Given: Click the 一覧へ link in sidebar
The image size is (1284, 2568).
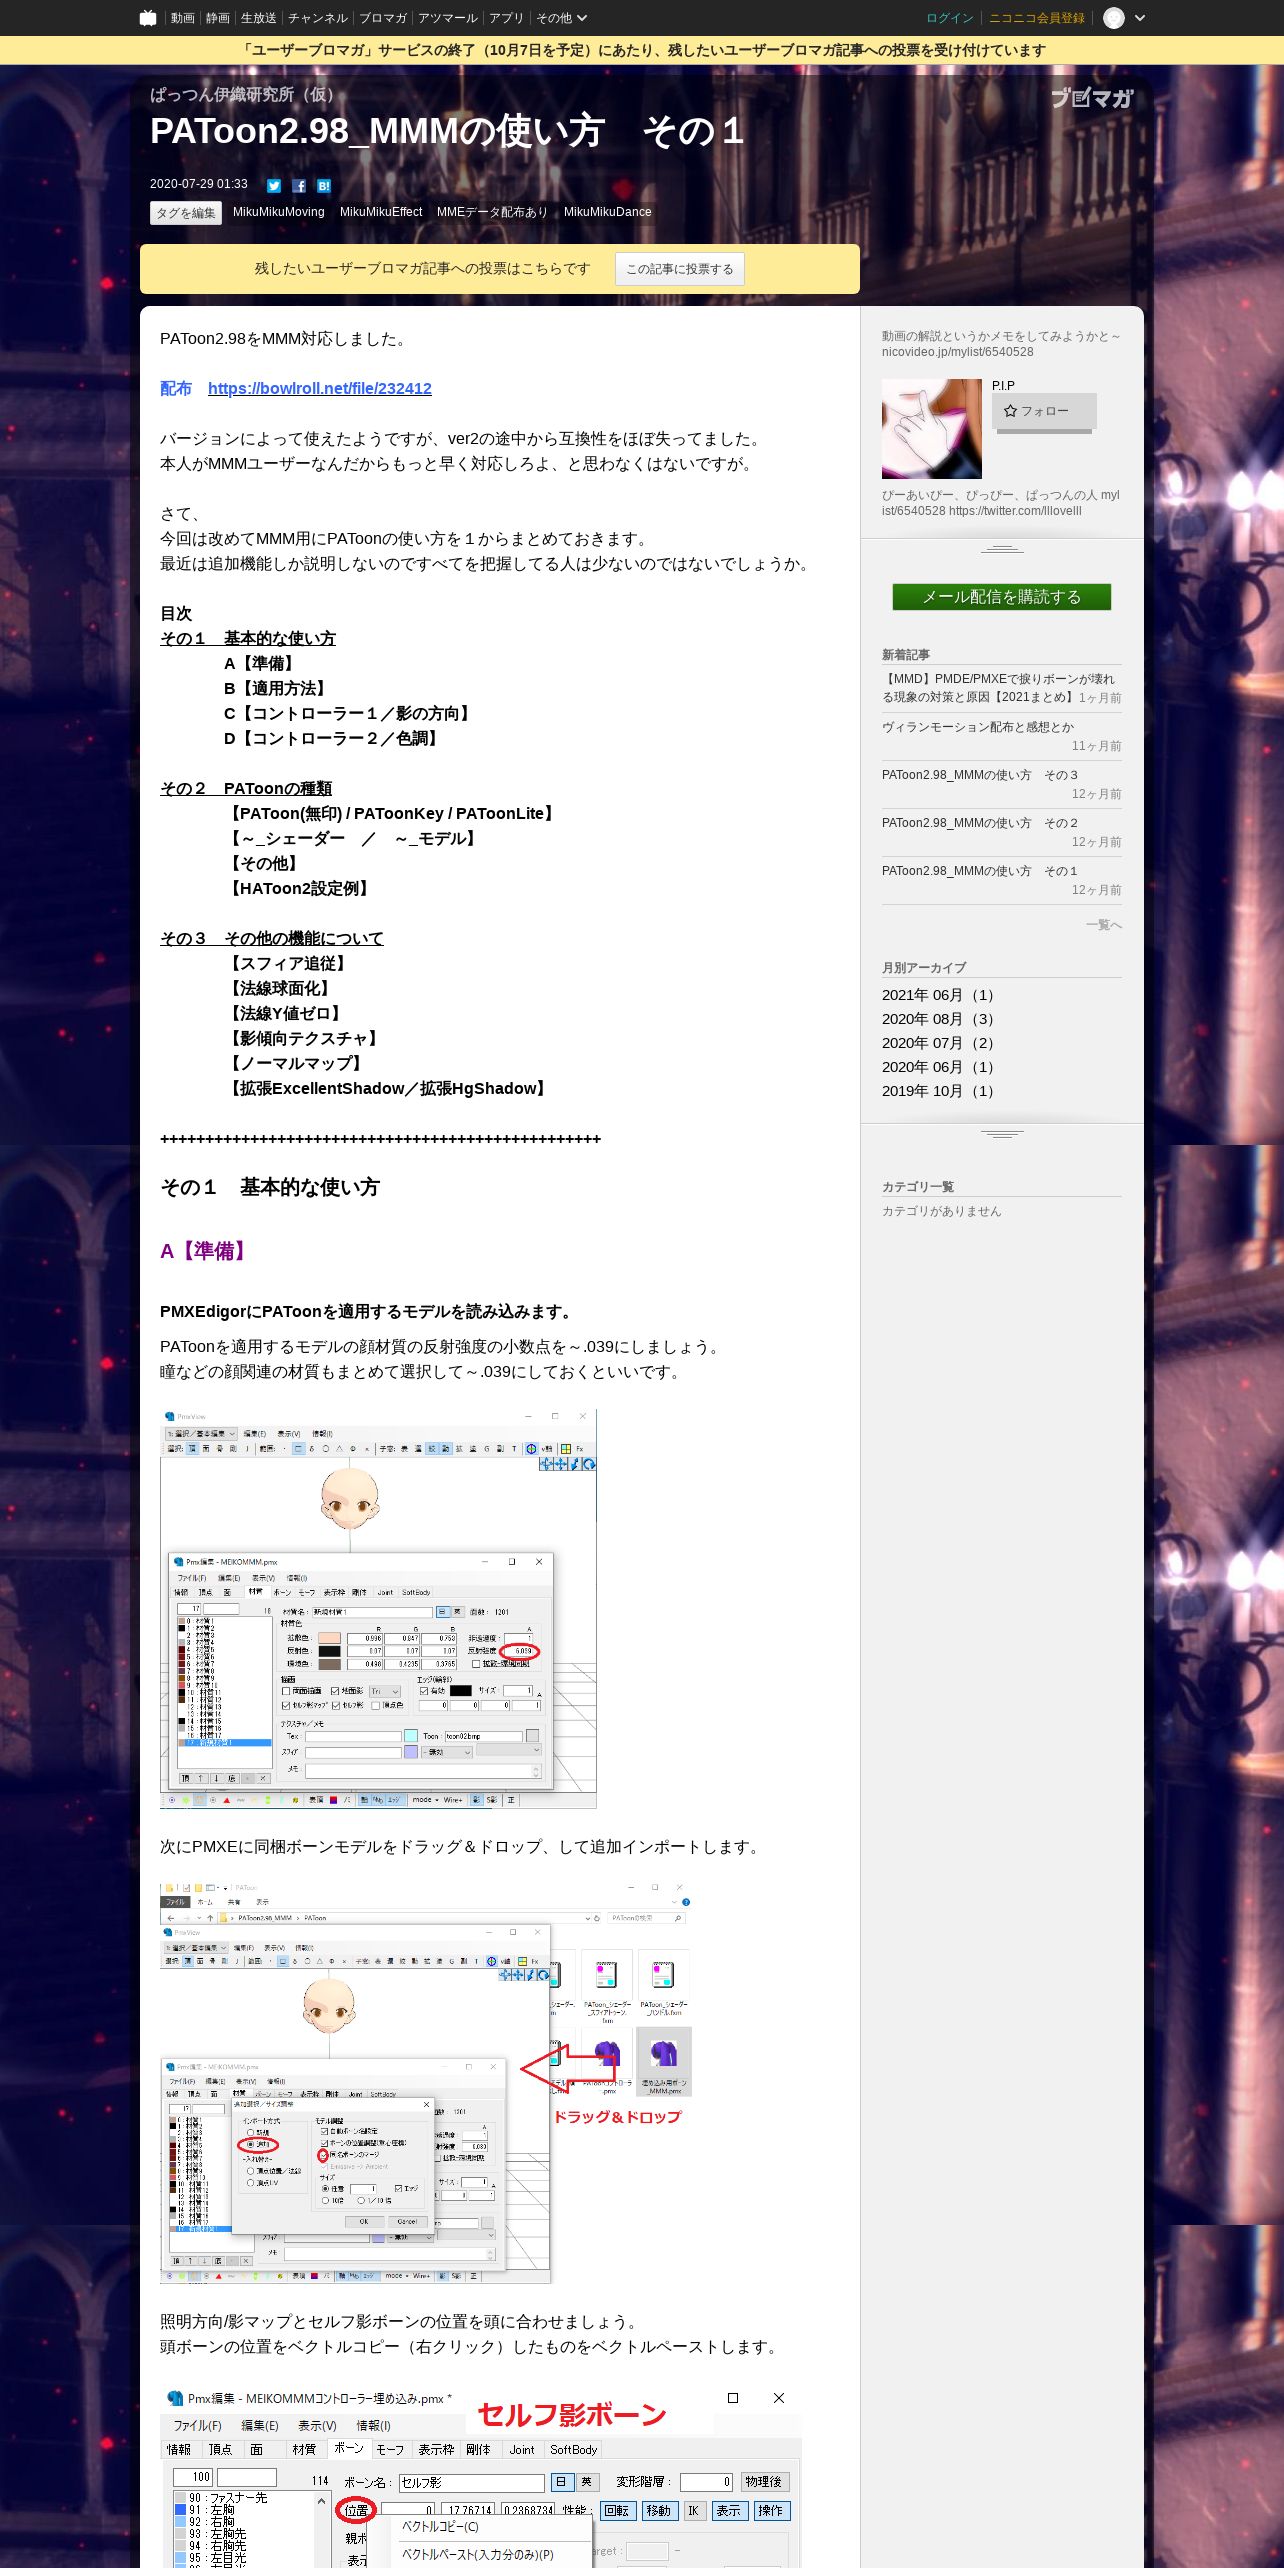Looking at the screenshot, I should coord(1104,925).
